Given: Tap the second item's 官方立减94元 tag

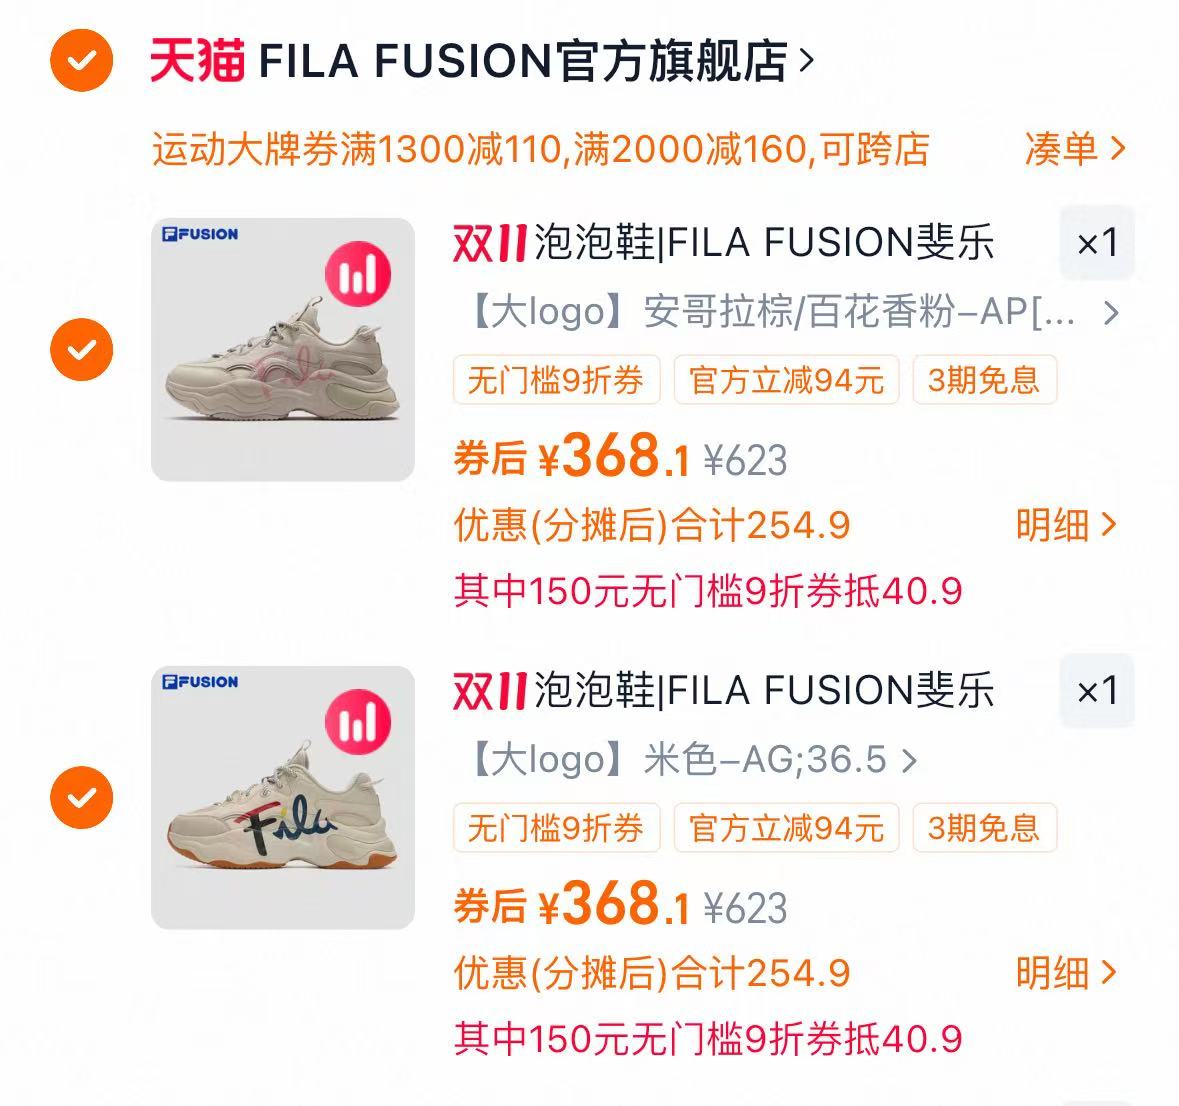Looking at the screenshot, I should (x=786, y=829).
